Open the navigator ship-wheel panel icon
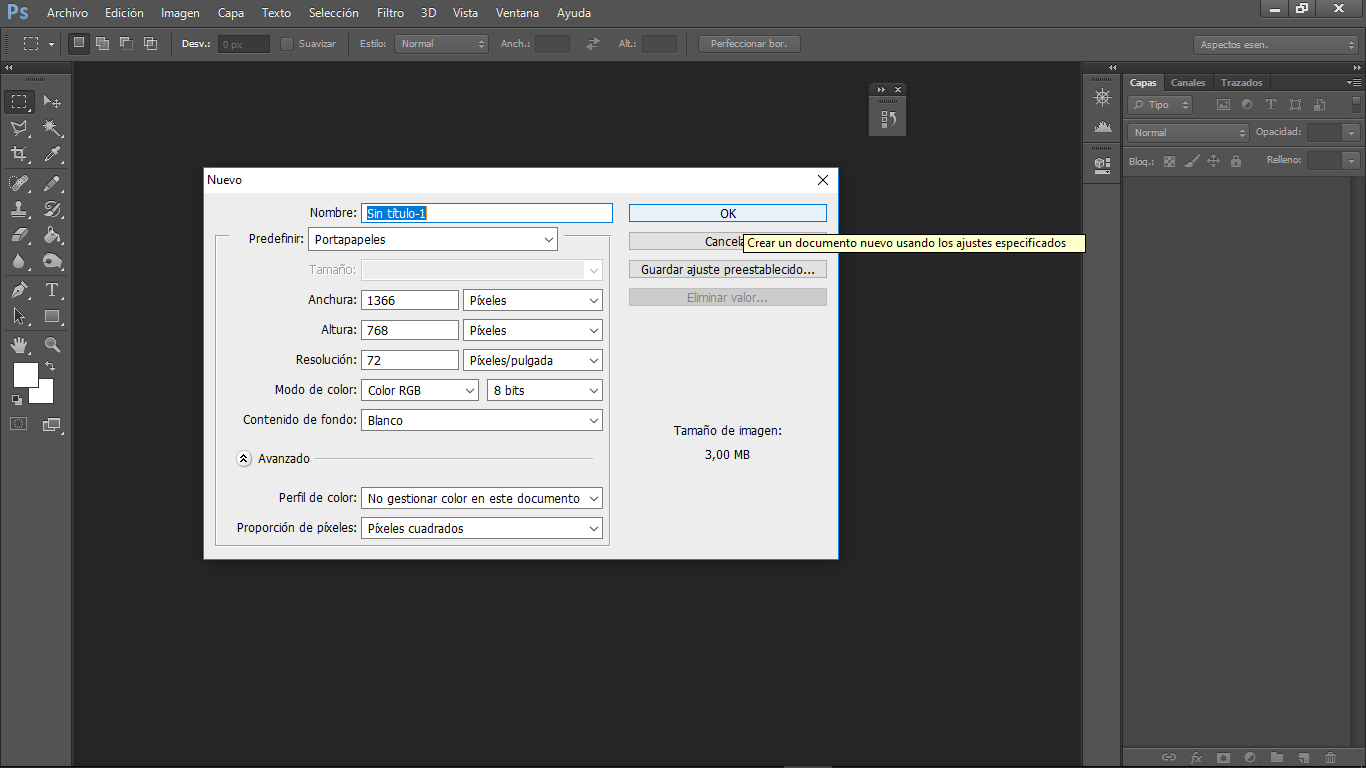The width and height of the screenshot is (1366, 768). [x=1103, y=98]
